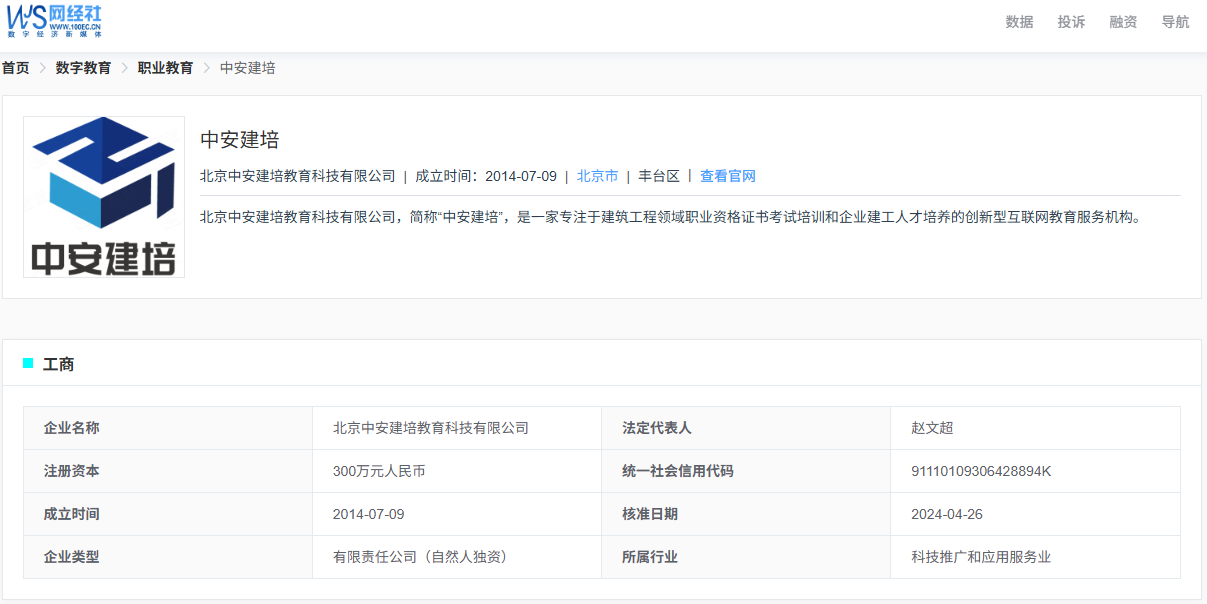Select the 法定代表人 label cell
This screenshot has height=604, width=1207.
(746, 428)
